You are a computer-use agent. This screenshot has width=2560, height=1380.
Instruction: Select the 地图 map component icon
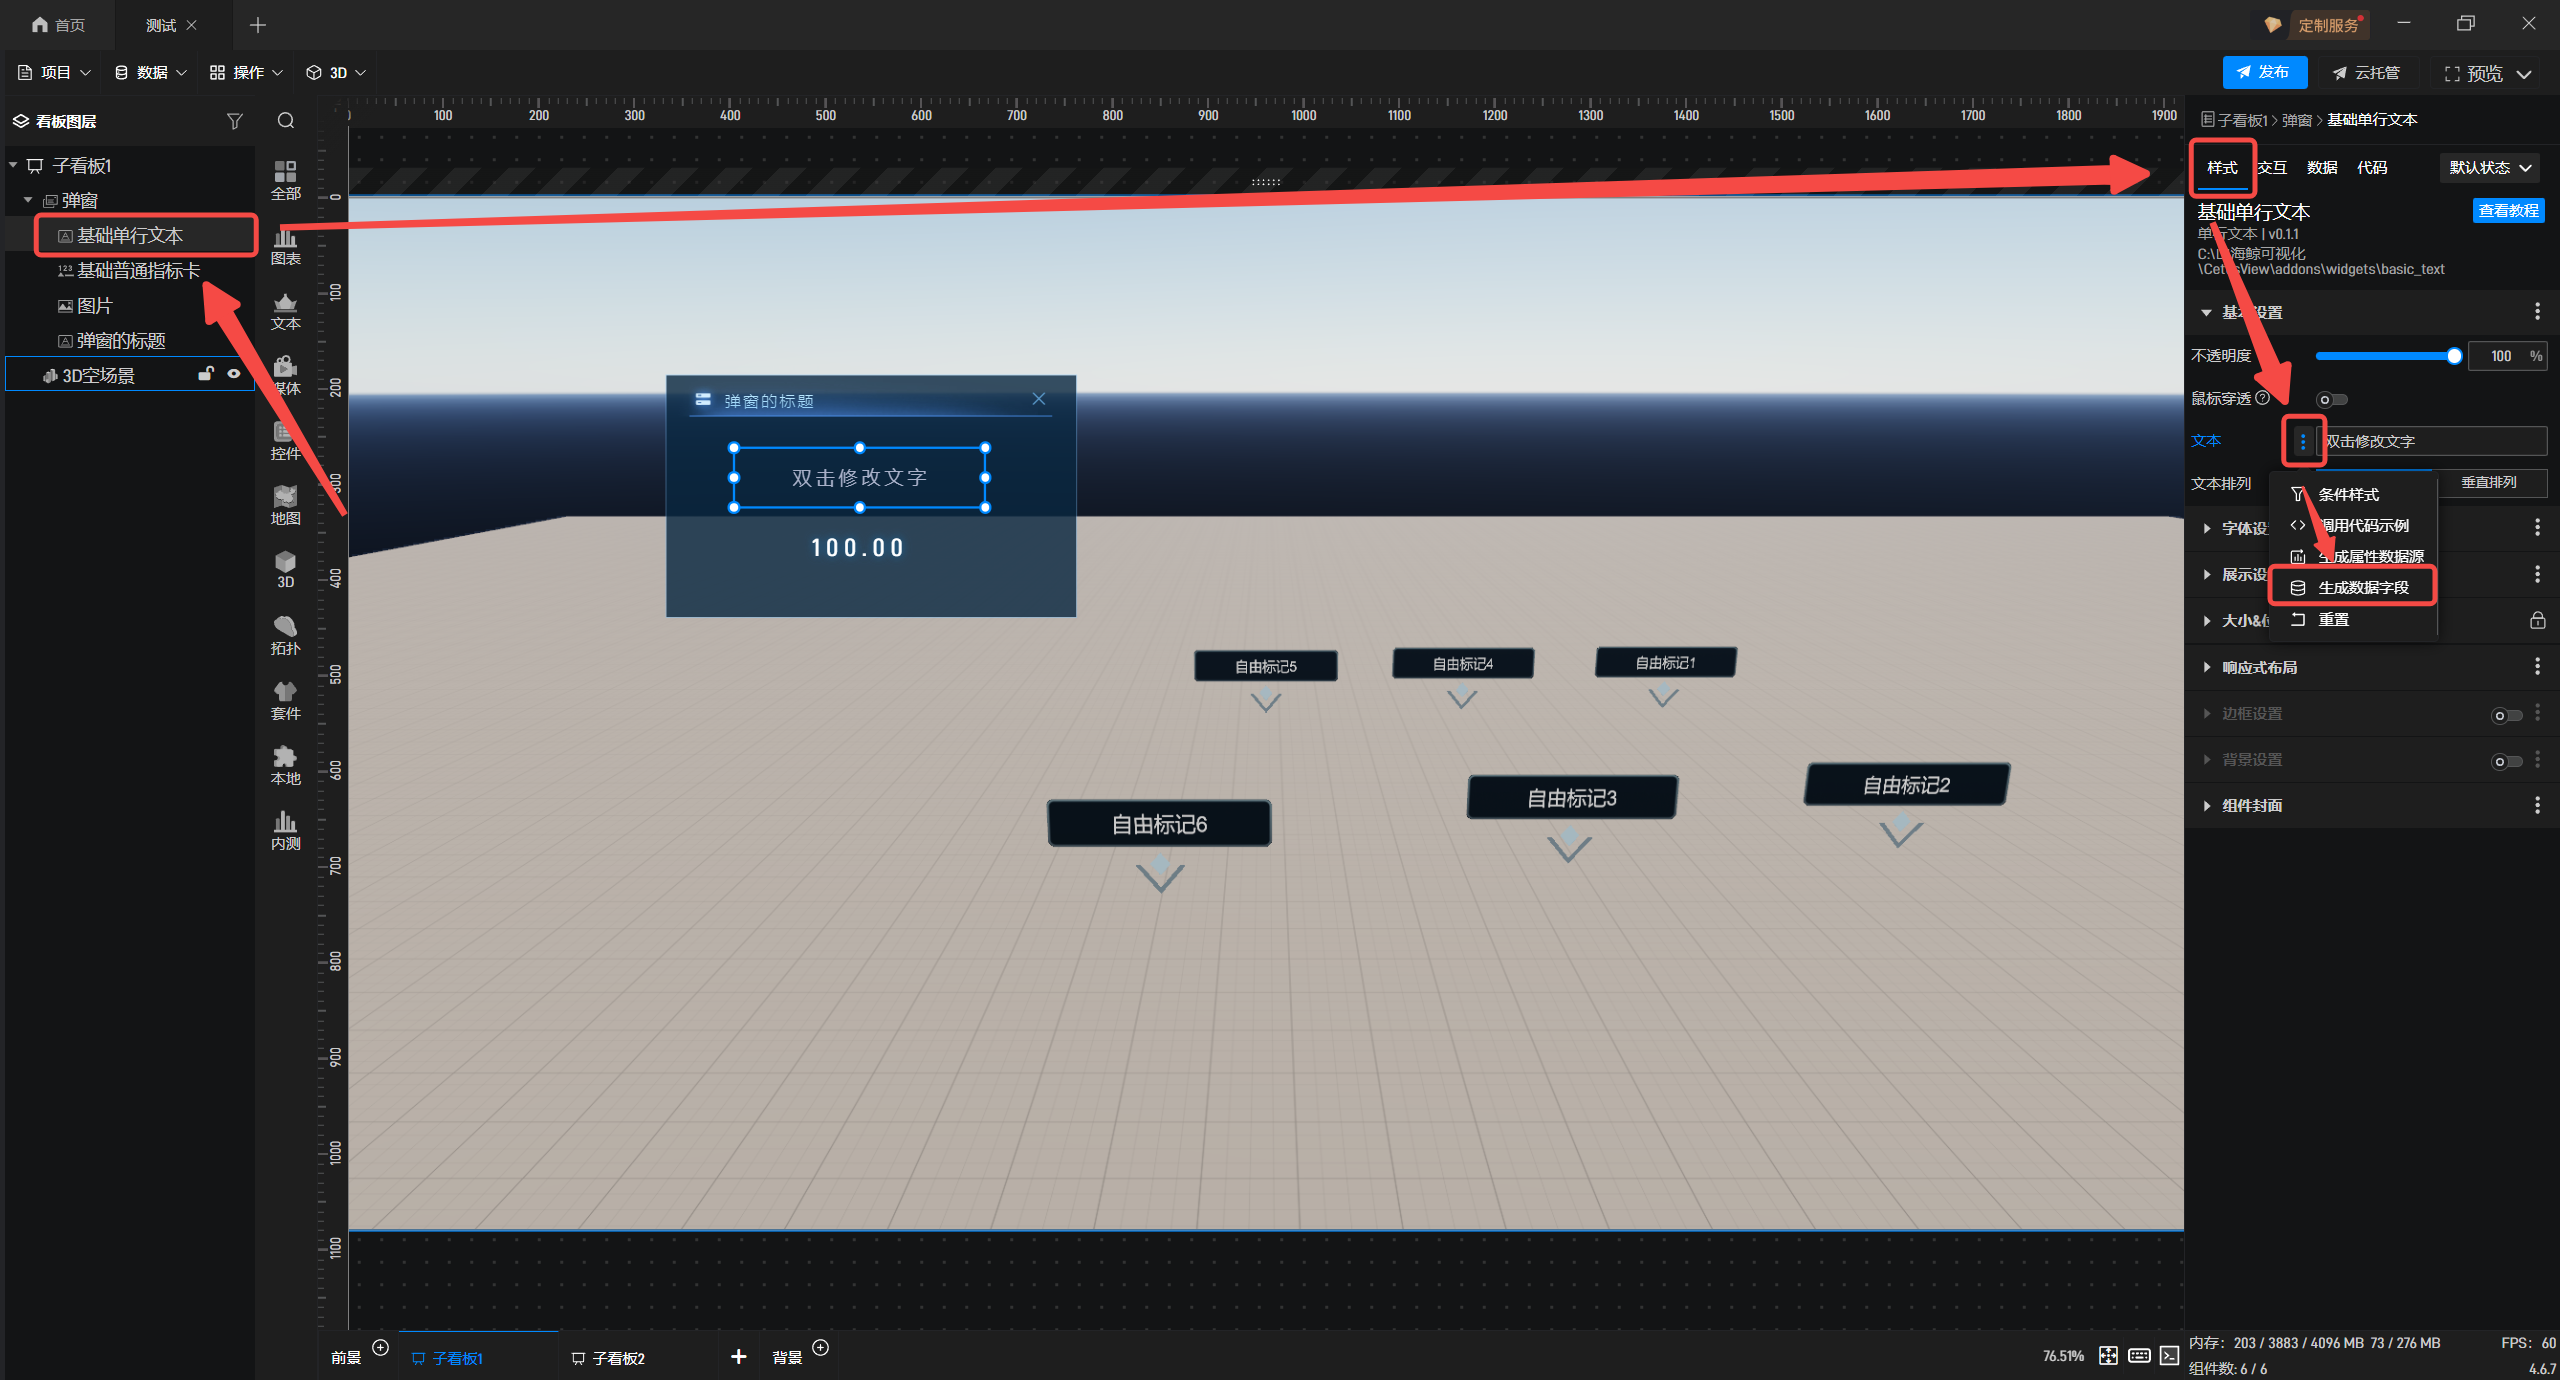pyautogui.click(x=285, y=504)
